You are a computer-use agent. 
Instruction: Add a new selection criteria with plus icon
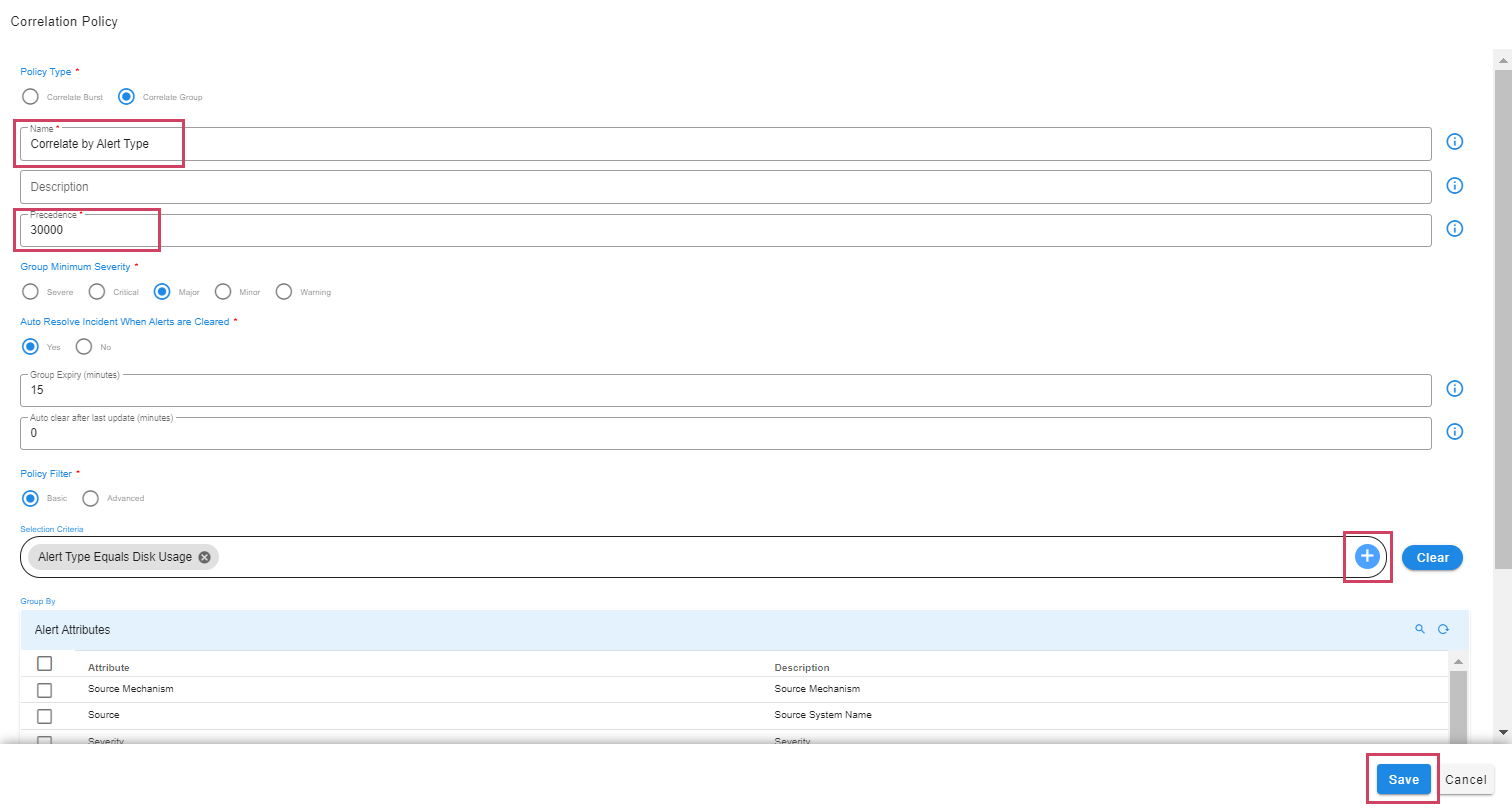point(1367,557)
